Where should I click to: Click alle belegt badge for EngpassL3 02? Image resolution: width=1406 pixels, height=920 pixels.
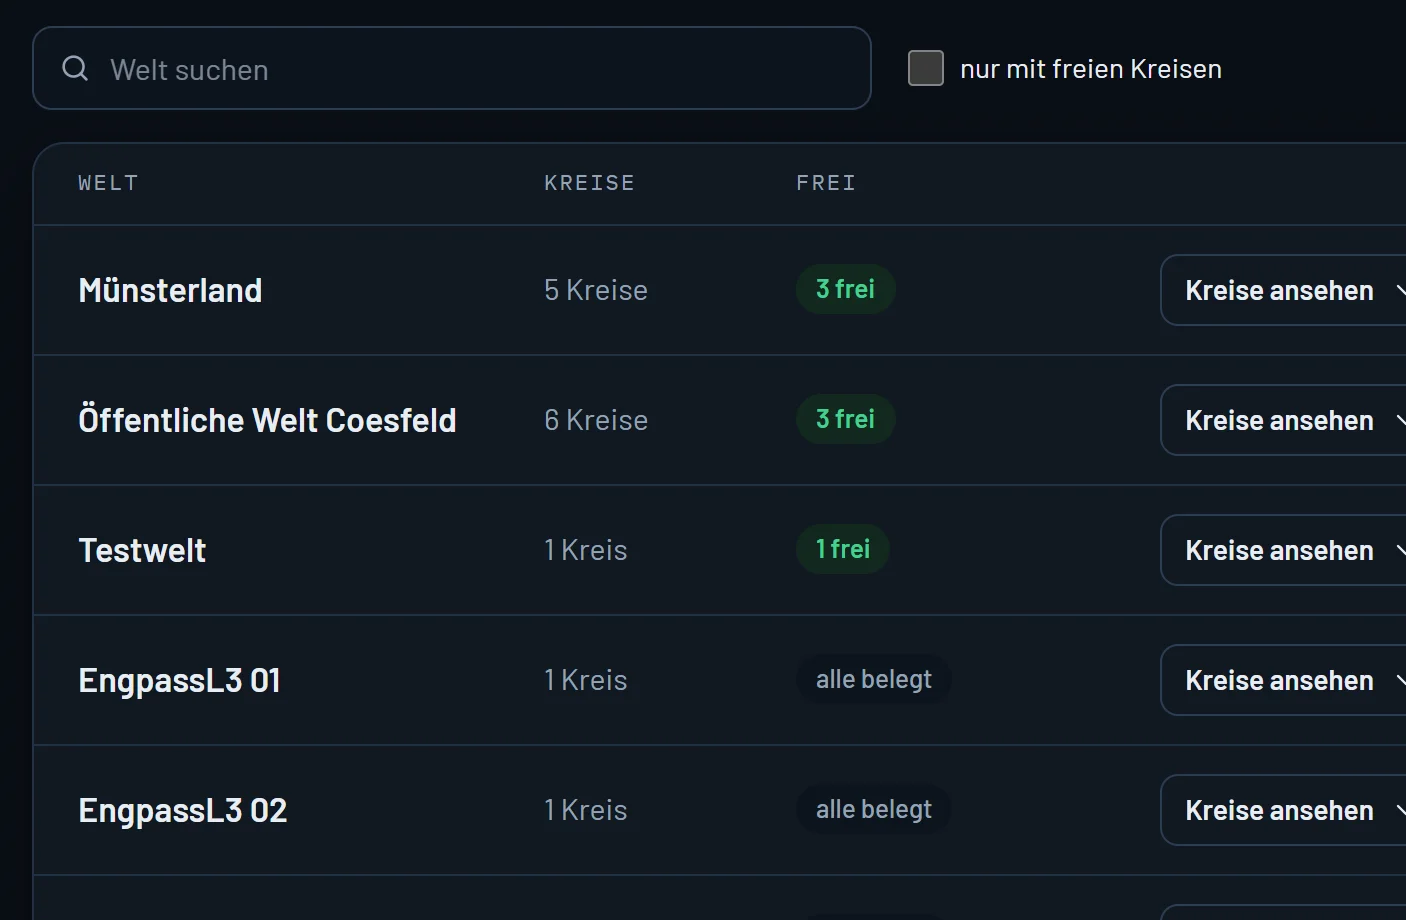click(874, 809)
